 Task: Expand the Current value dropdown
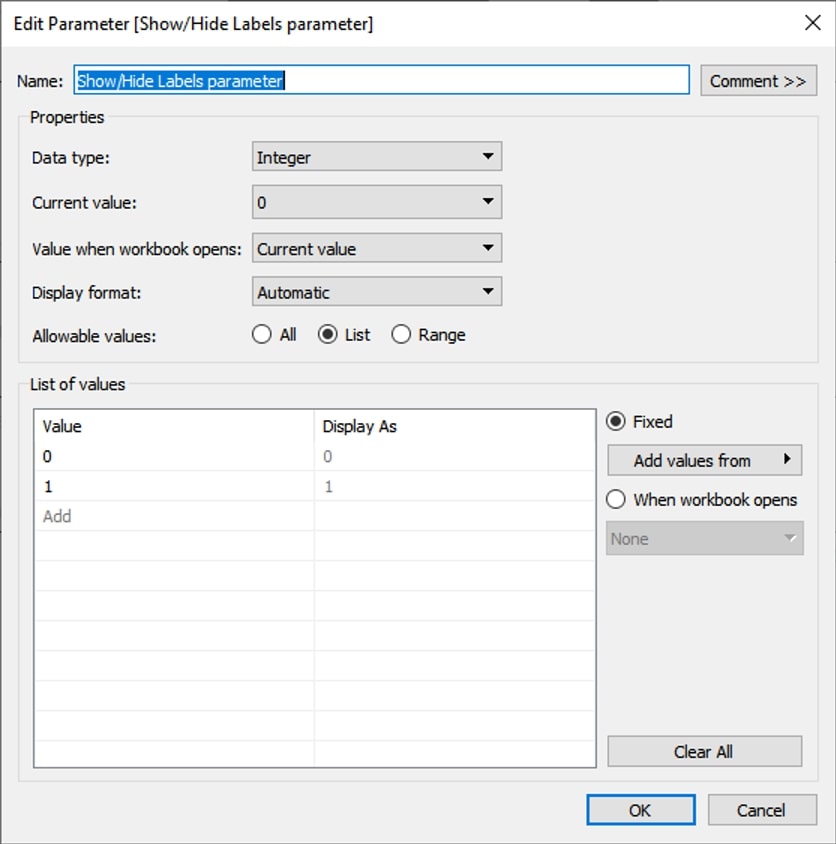coord(377,202)
